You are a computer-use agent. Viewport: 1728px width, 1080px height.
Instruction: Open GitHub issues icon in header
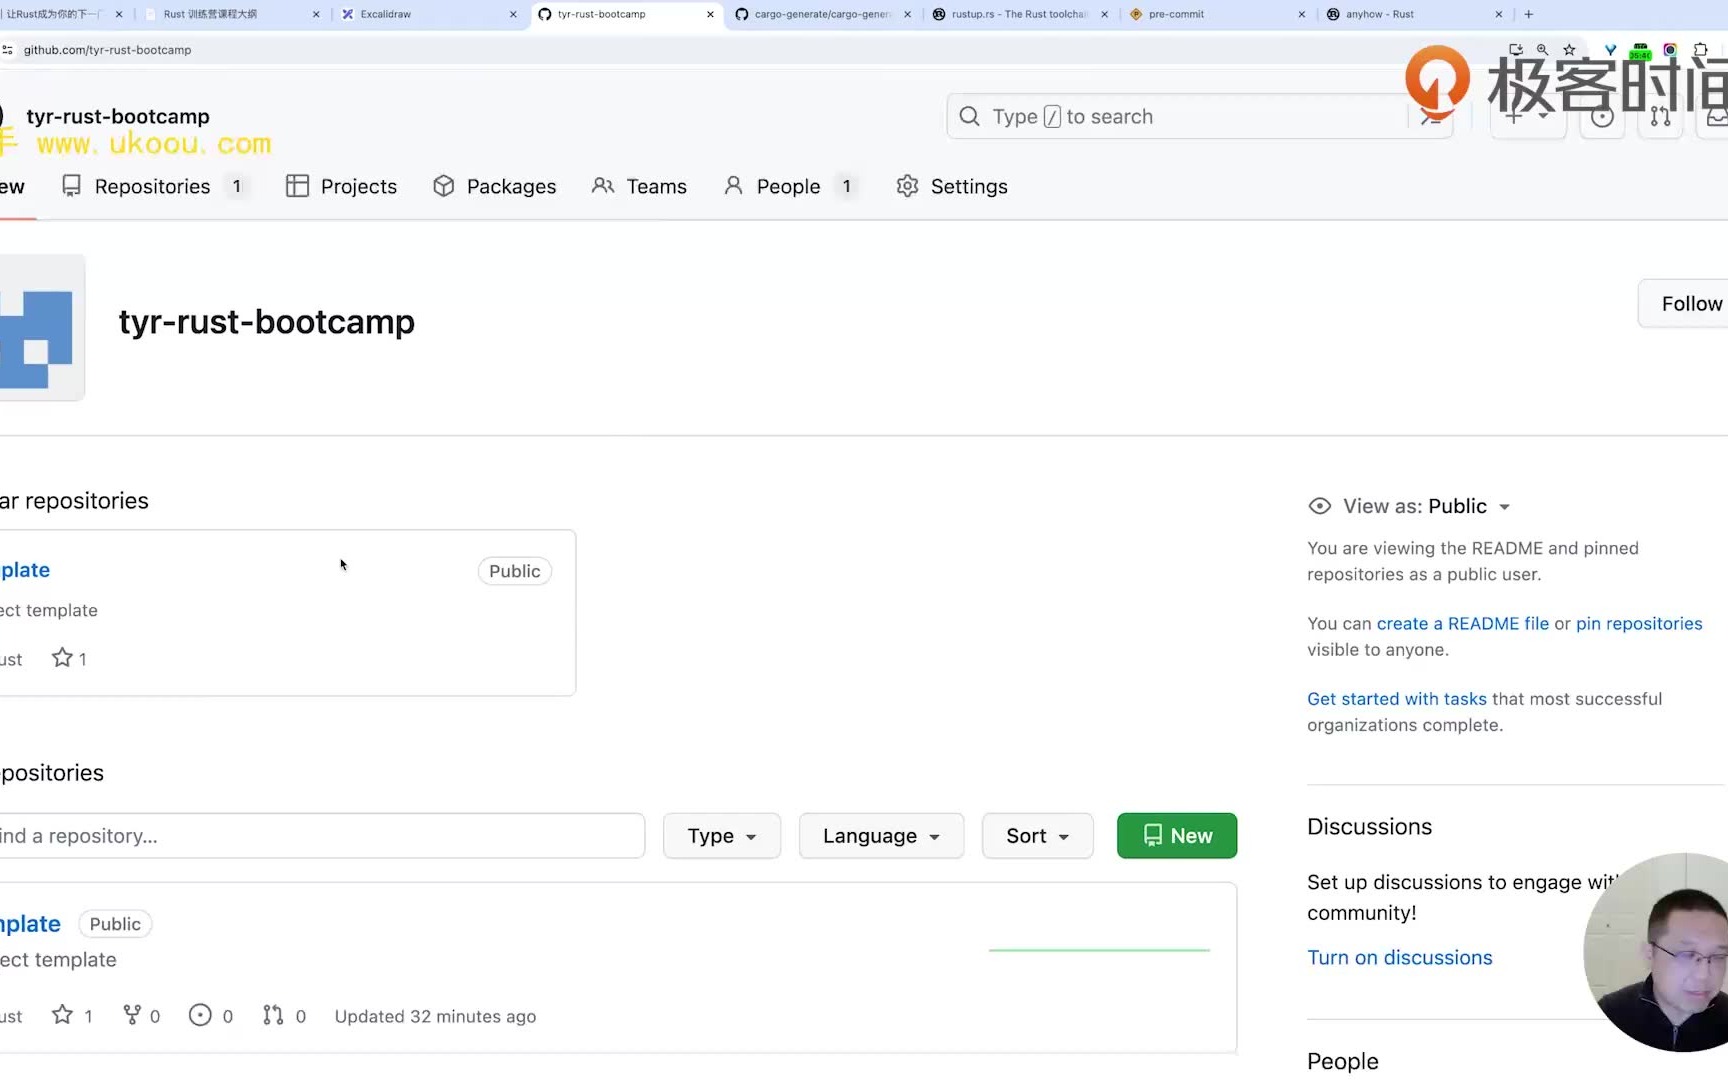(1602, 117)
